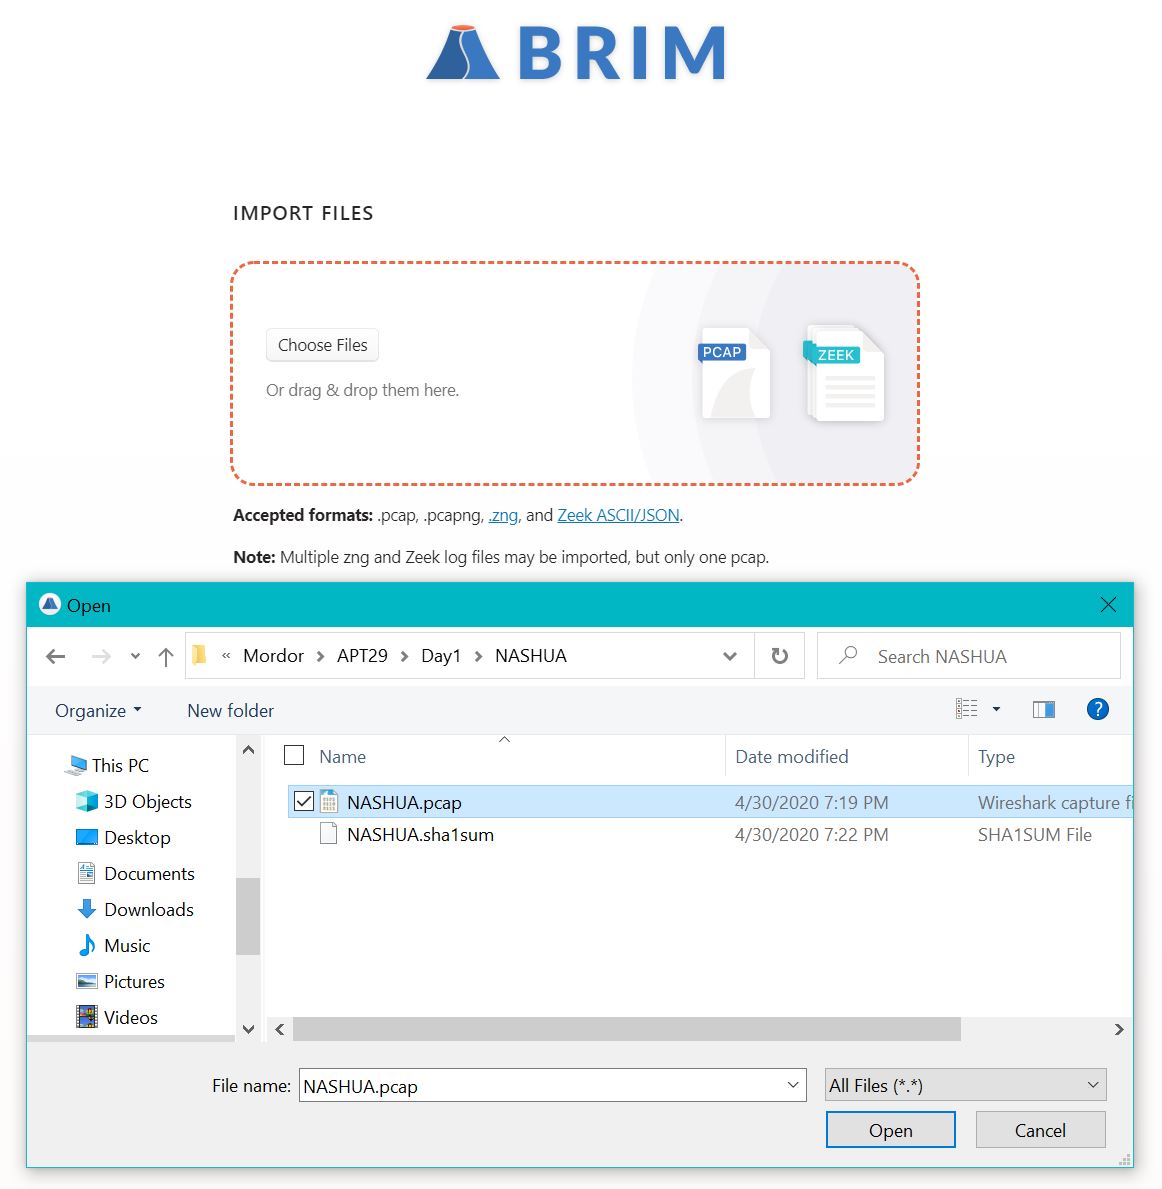Uncheck the NASHUA.pcap checkbox
Screen dimensions: 1162x1189
tap(303, 802)
